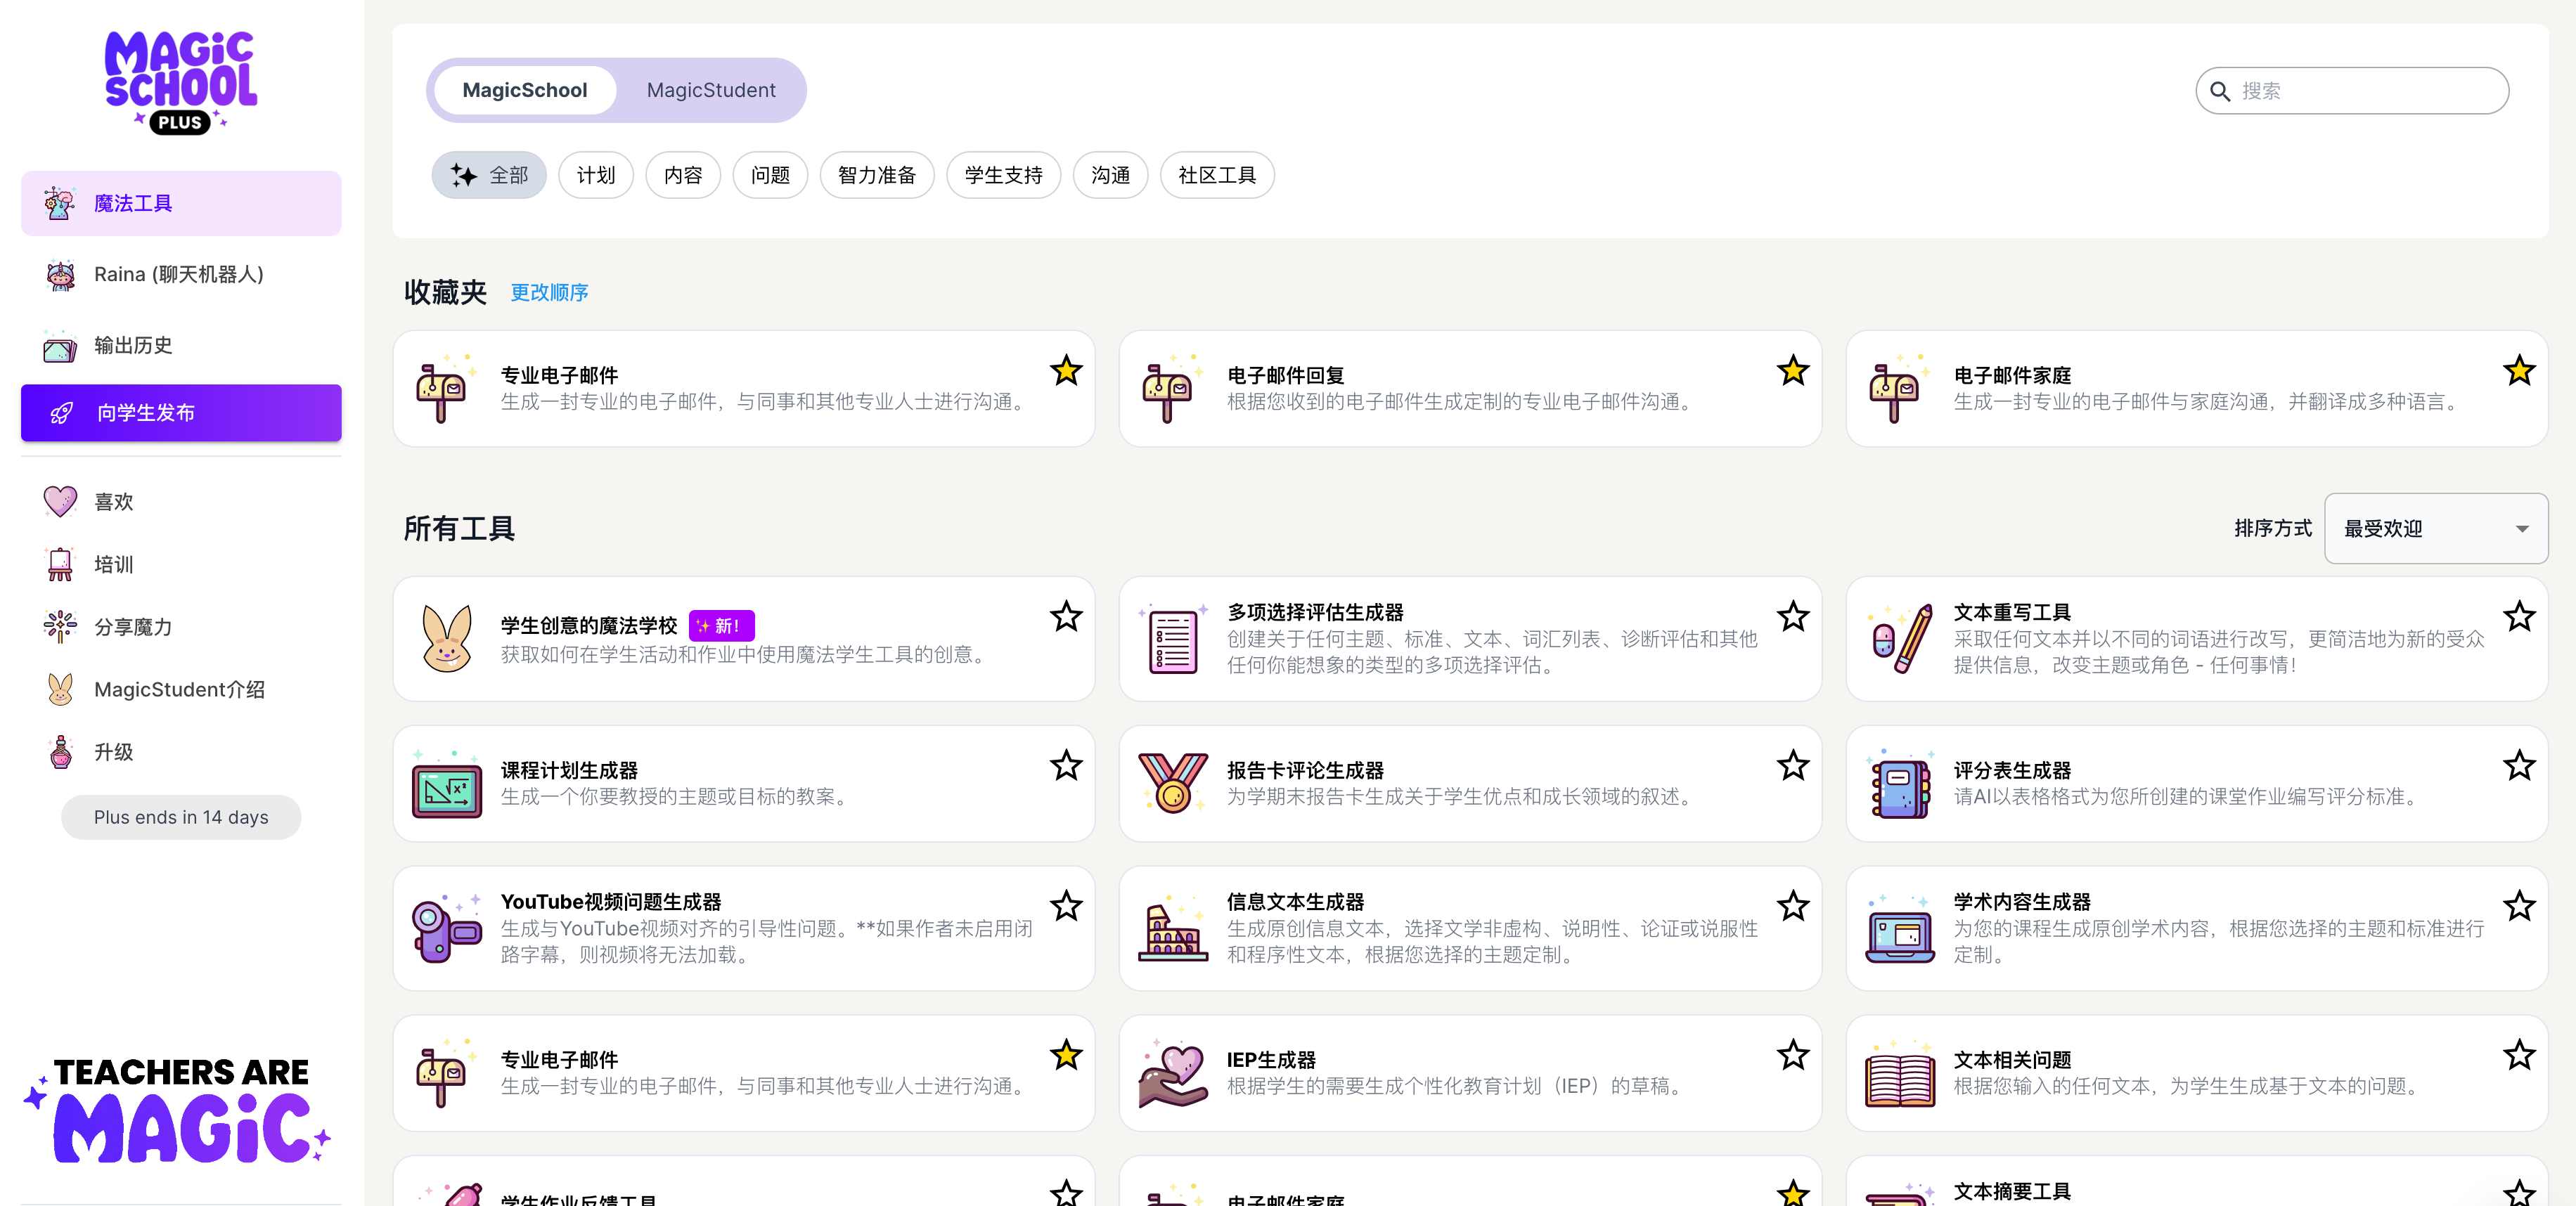
Task: Click the 课程计划生成器 chalkboard icon
Action: tap(447, 785)
